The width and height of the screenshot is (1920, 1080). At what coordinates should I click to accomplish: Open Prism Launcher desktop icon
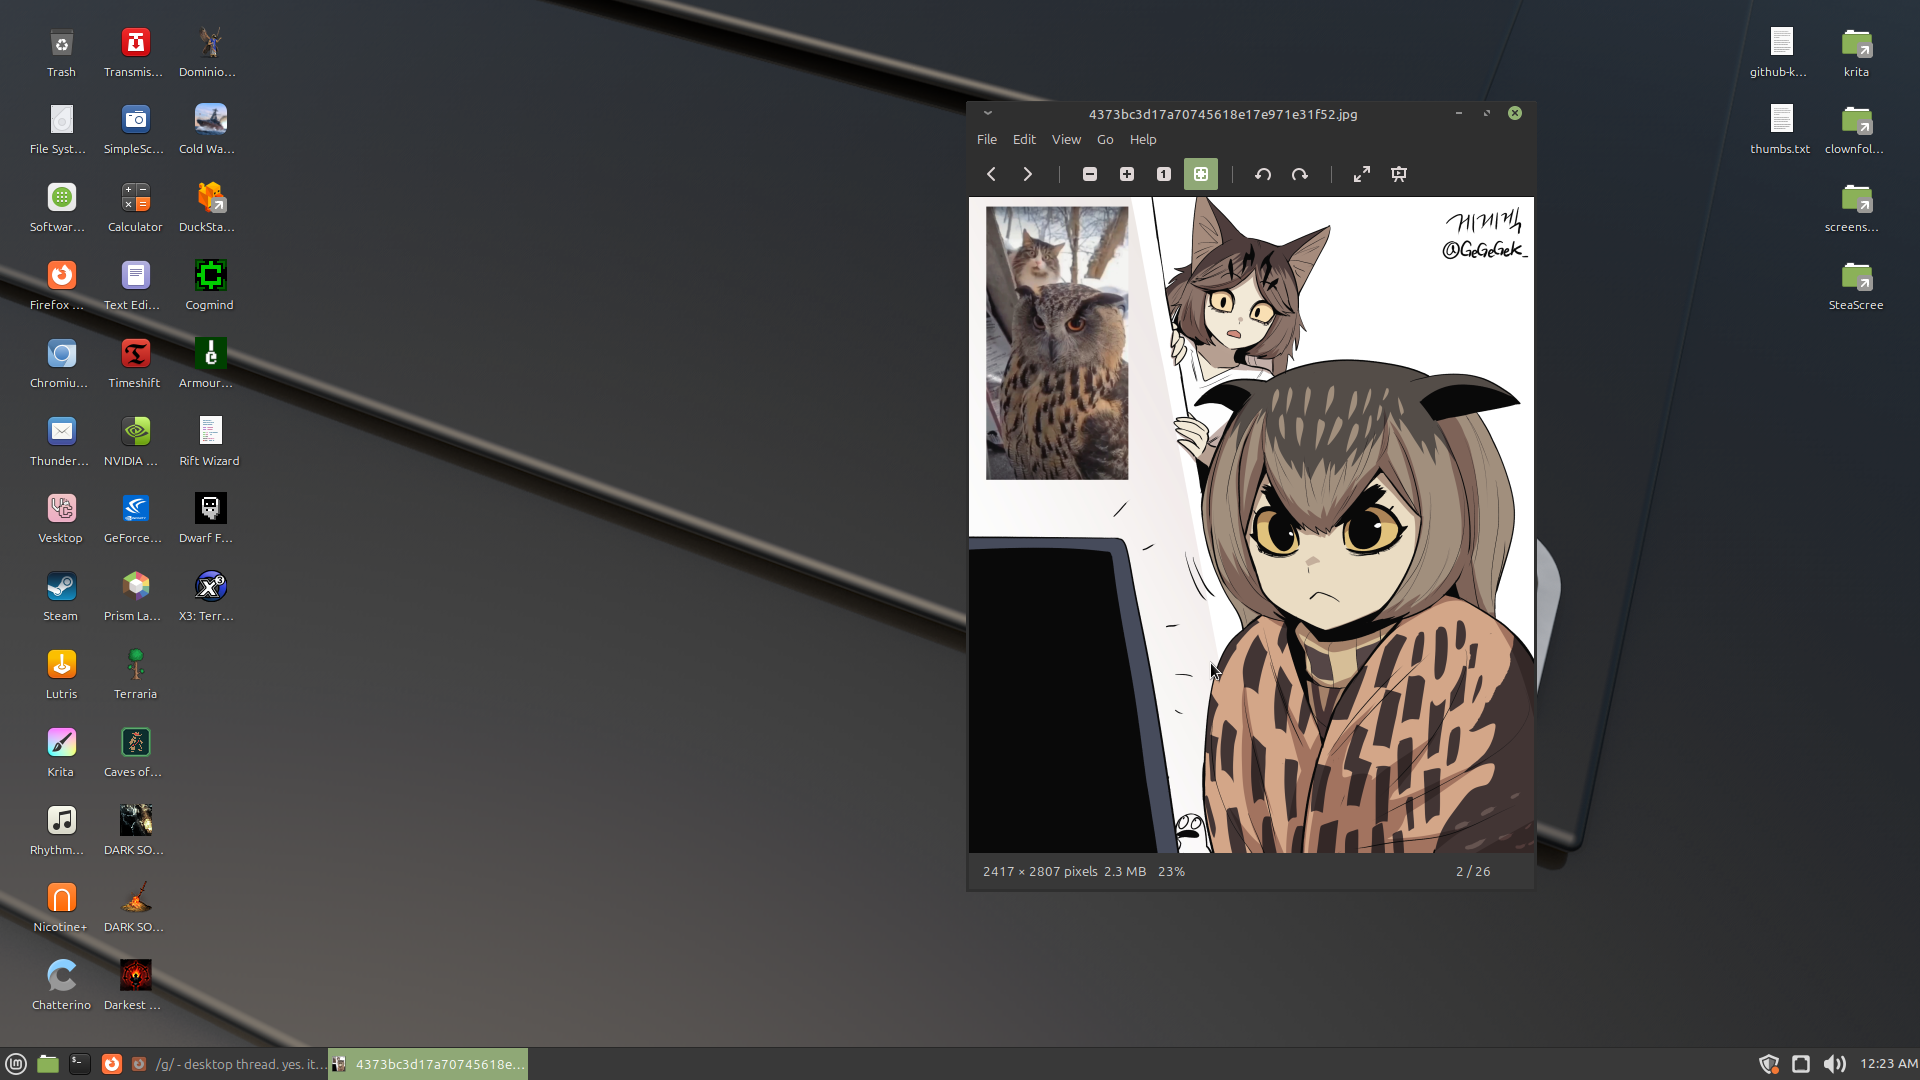click(x=134, y=597)
